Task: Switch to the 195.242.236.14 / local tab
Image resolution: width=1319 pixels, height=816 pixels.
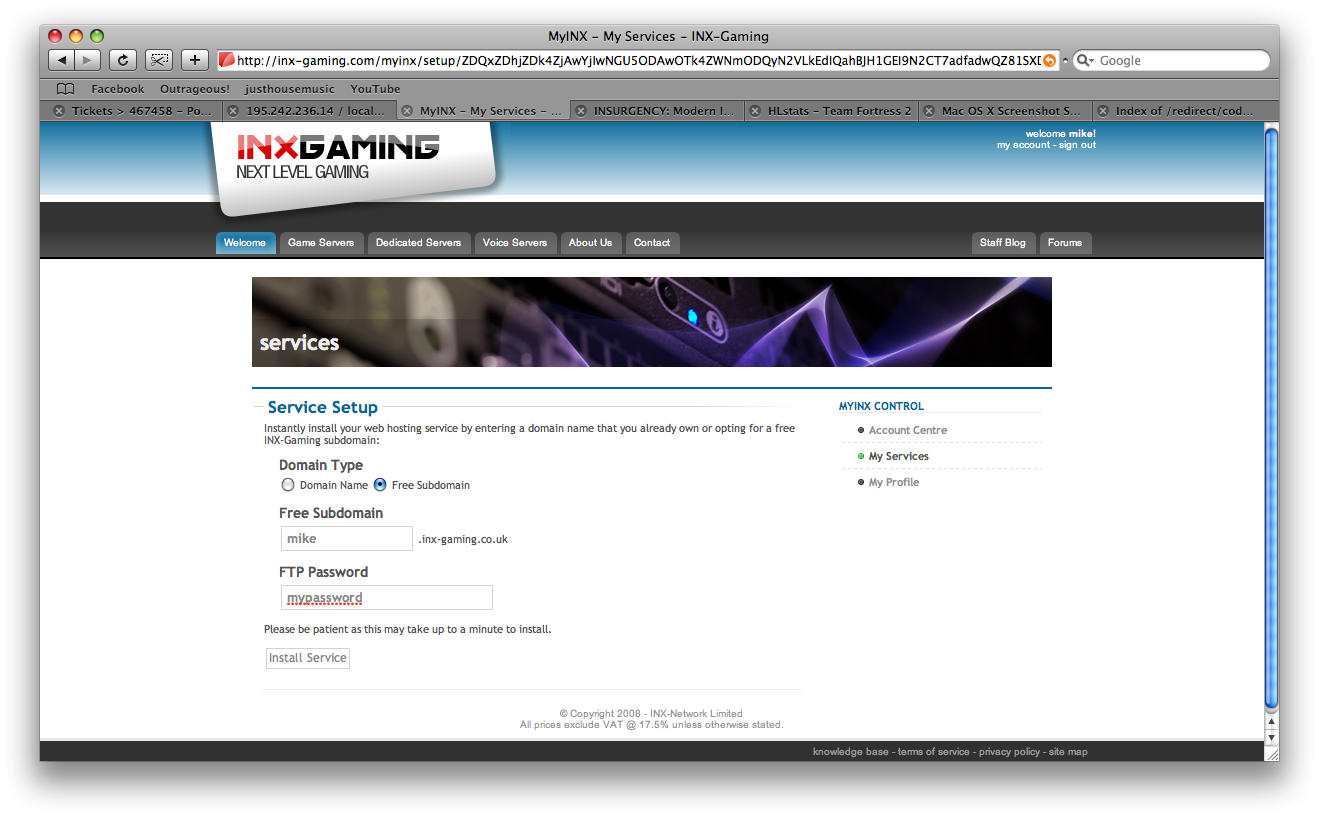Action: tap(309, 111)
